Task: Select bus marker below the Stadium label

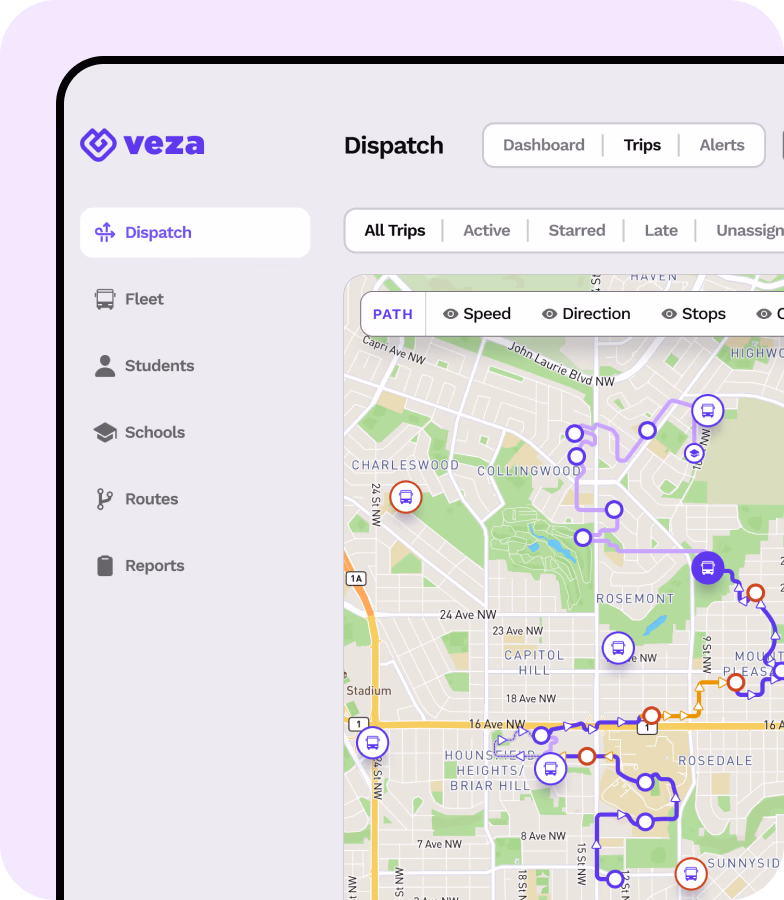Action: pos(372,743)
